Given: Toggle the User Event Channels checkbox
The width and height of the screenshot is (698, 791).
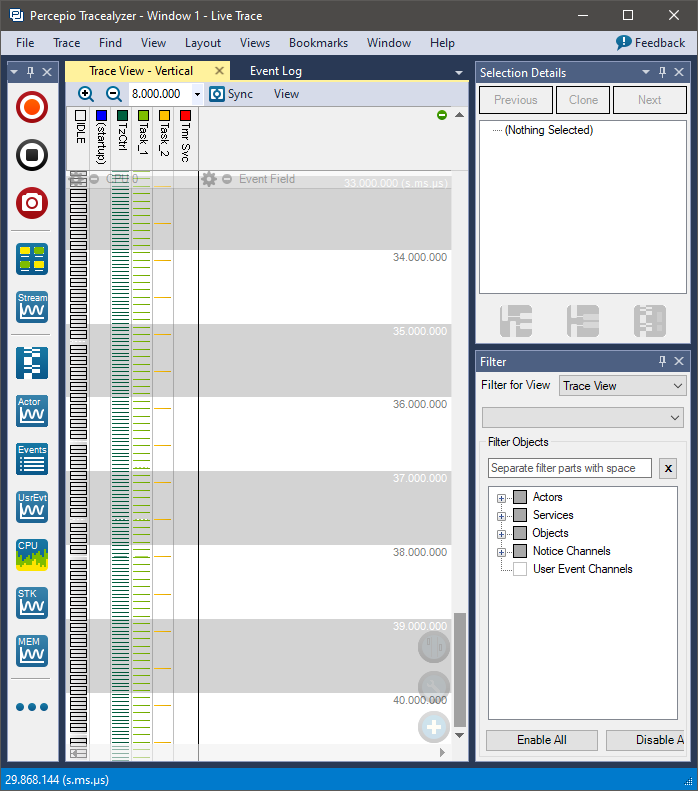Looking at the screenshot, I should [520, 569].
